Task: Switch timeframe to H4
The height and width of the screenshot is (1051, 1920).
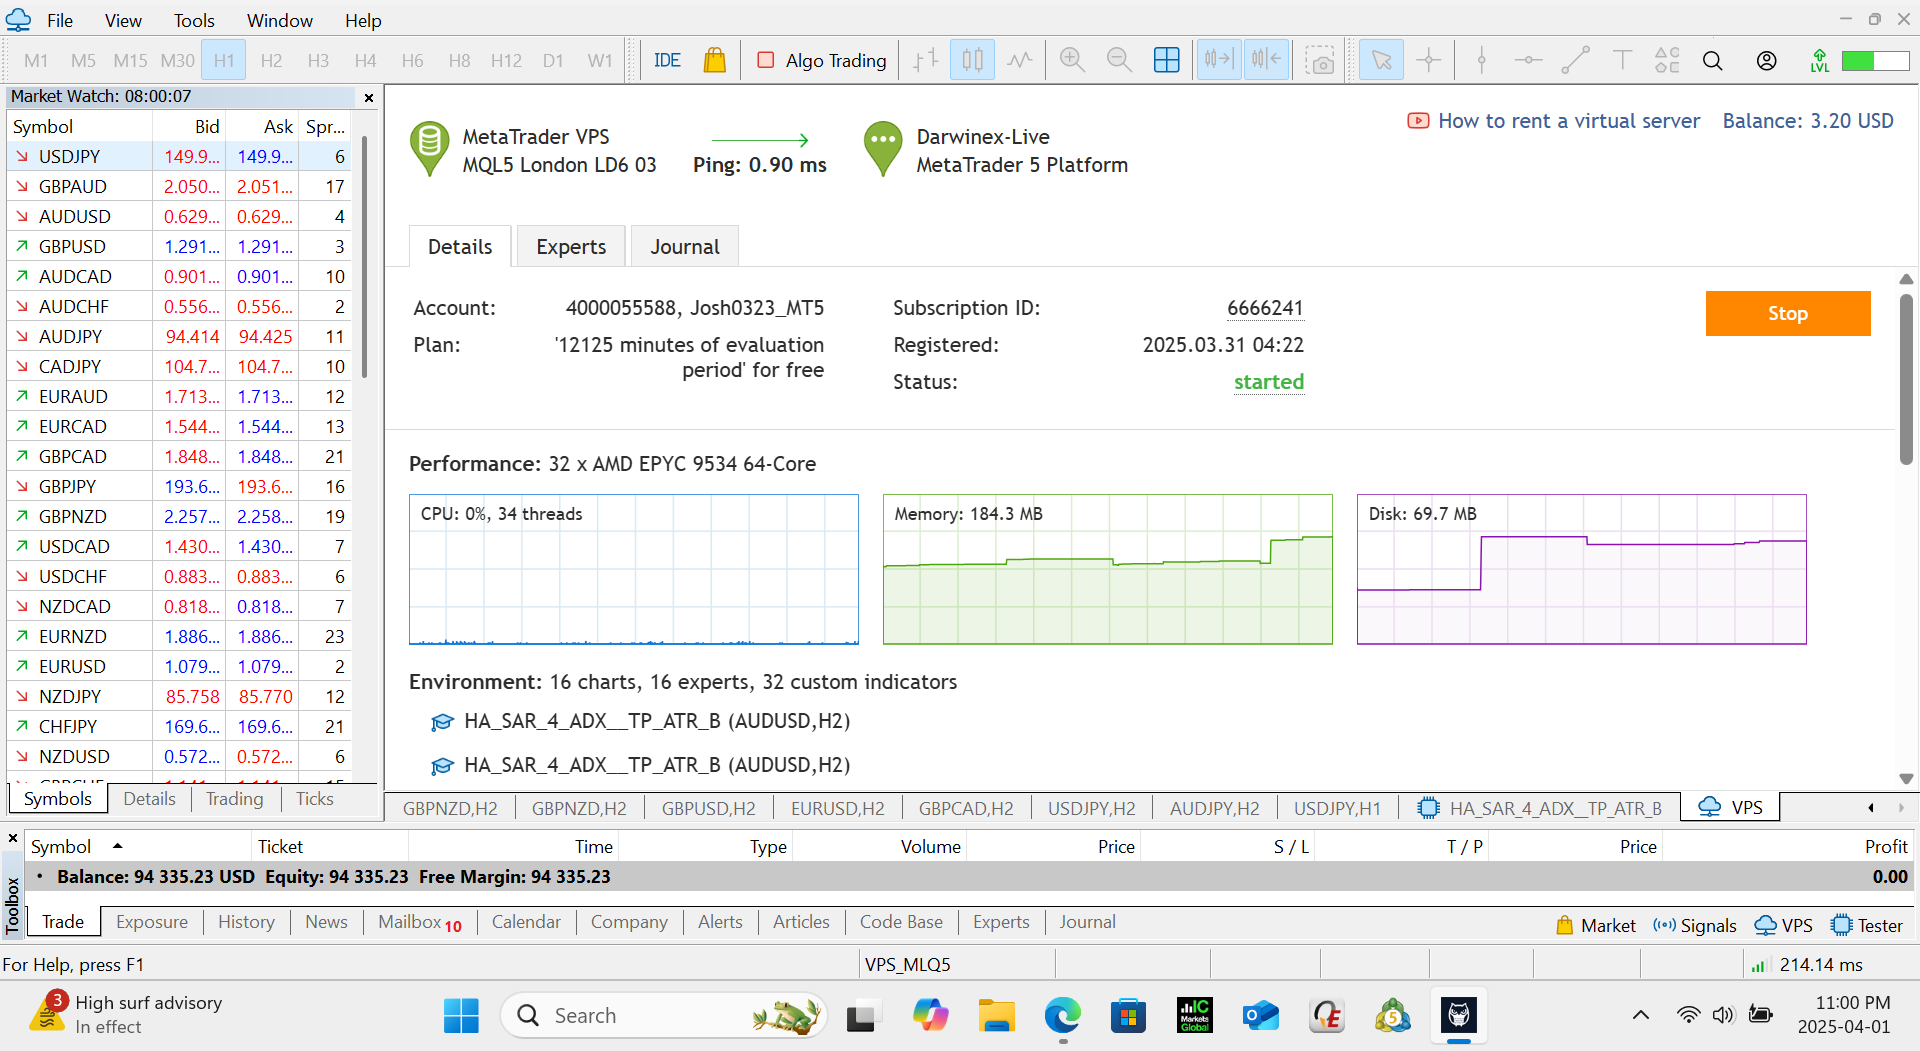Action: point(365,60)
